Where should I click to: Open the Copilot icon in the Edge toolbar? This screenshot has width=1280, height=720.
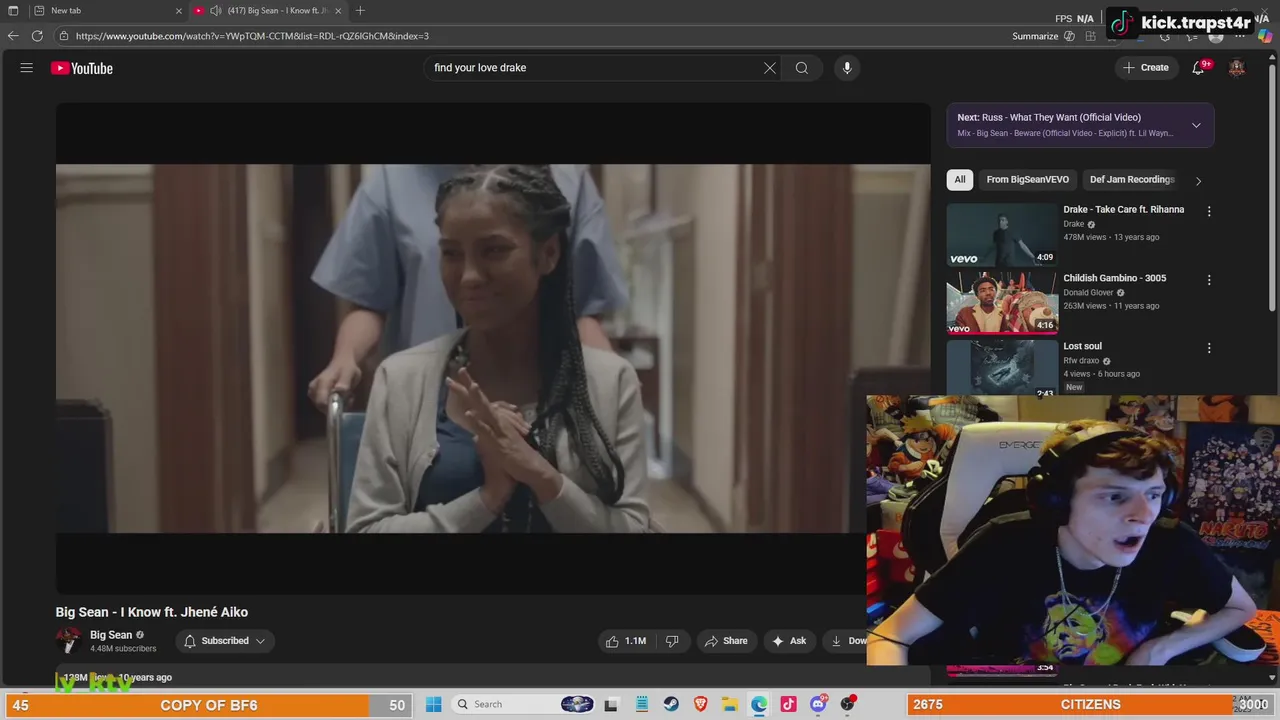[x=1265, y=36]
